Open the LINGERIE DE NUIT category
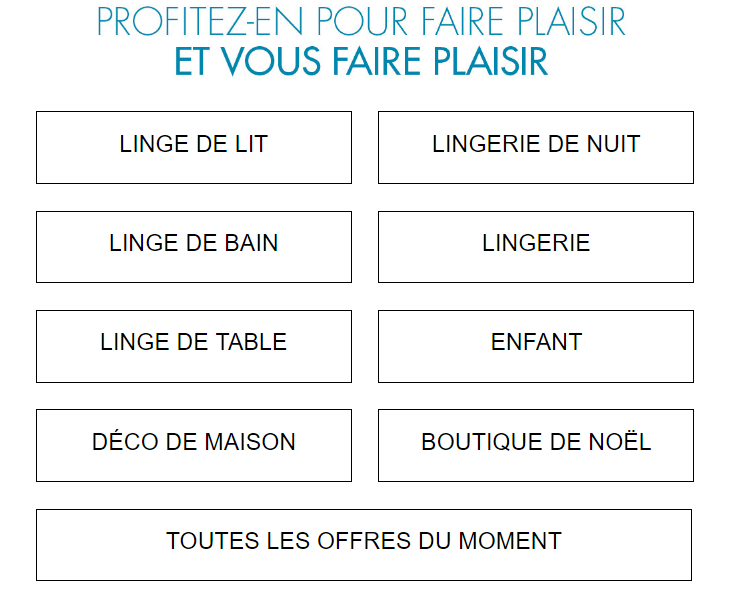Screen dimensions: 737x590 pos(535,147)
